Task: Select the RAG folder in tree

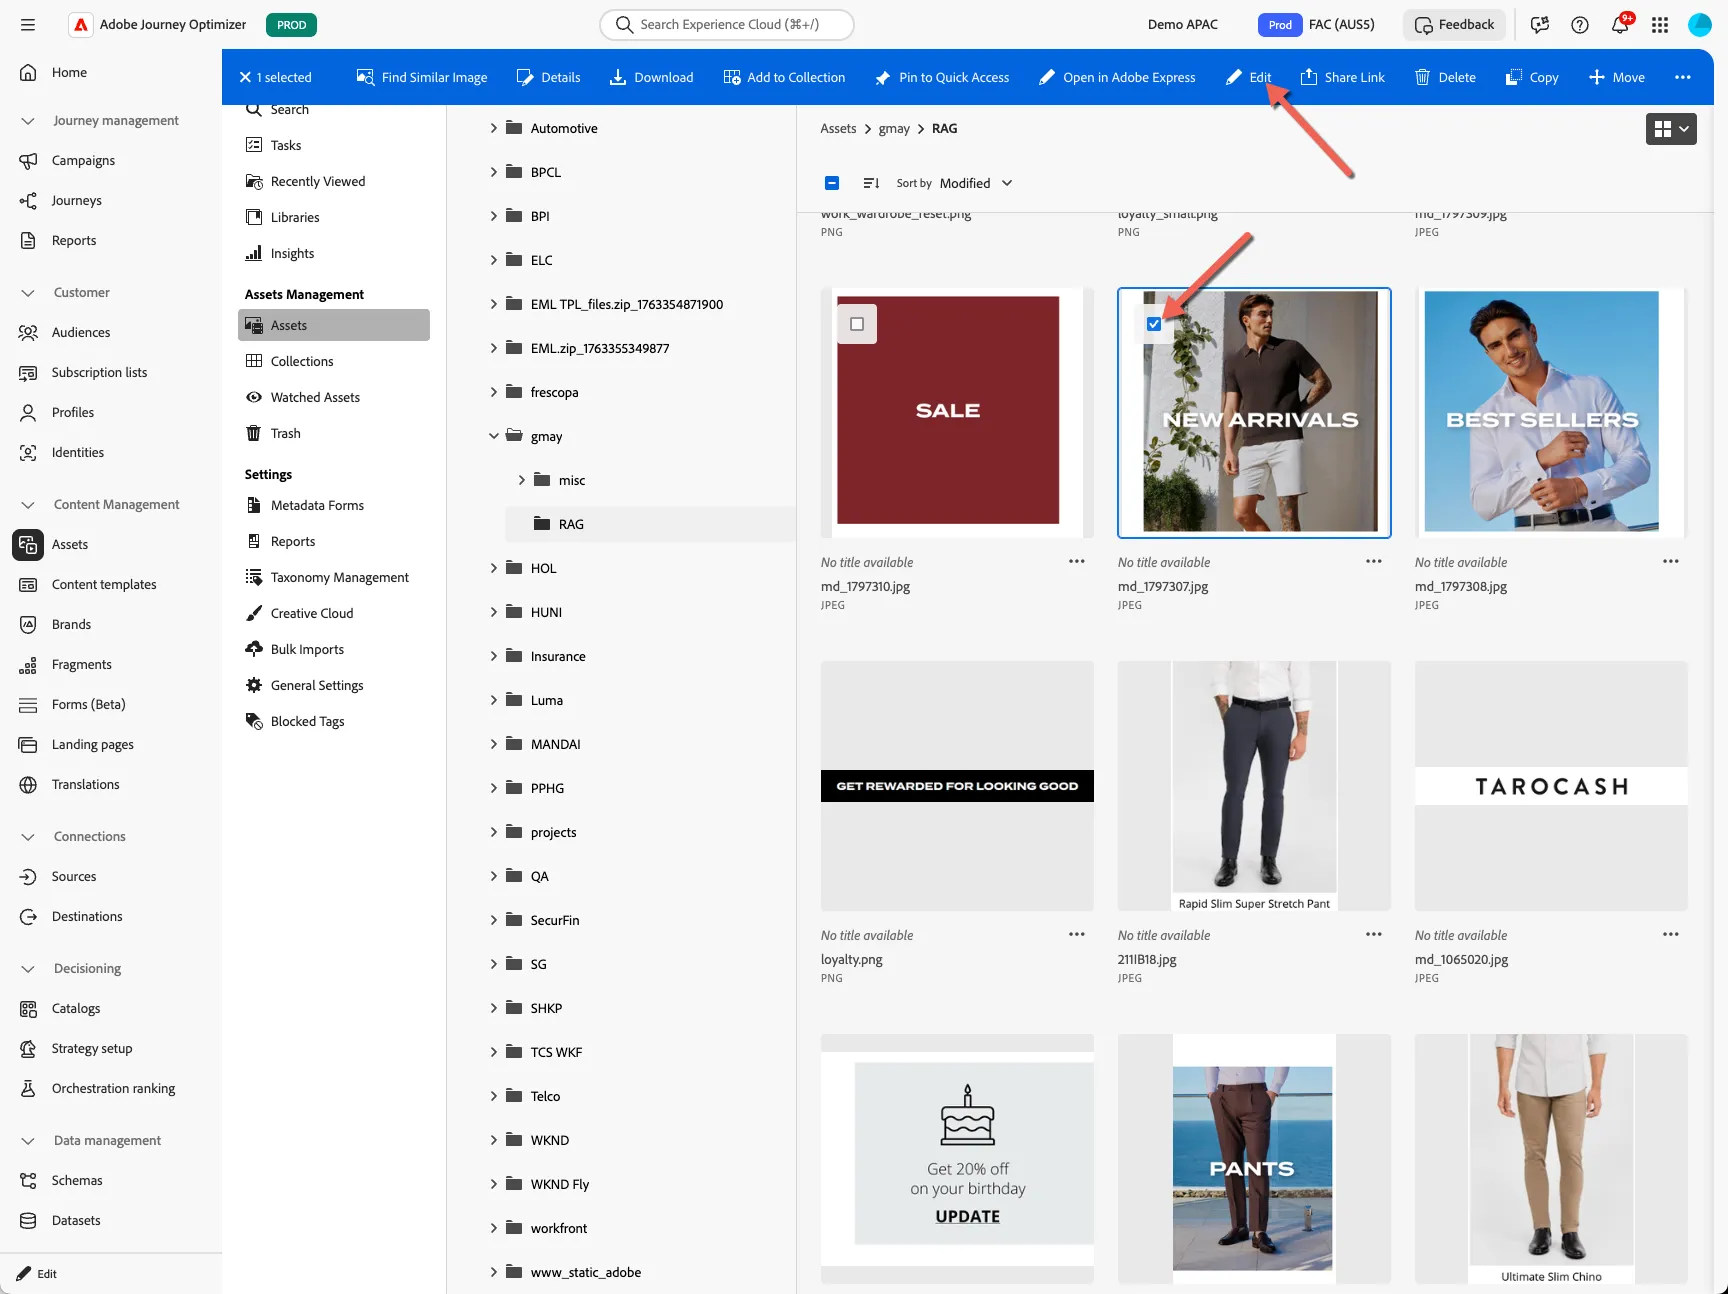Action: pyautogui.click(x=650, y=524)
